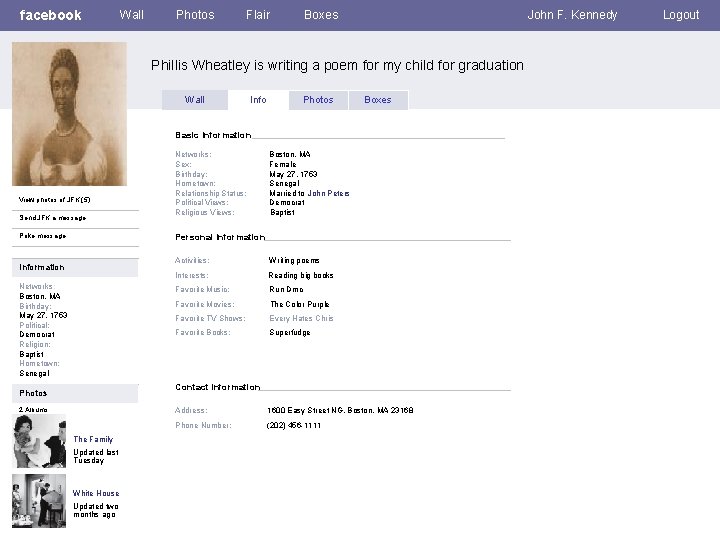The width and height of the screenshot is (720, 540).
Task: Click the Writing poems activities value
Action: point(294,260)
